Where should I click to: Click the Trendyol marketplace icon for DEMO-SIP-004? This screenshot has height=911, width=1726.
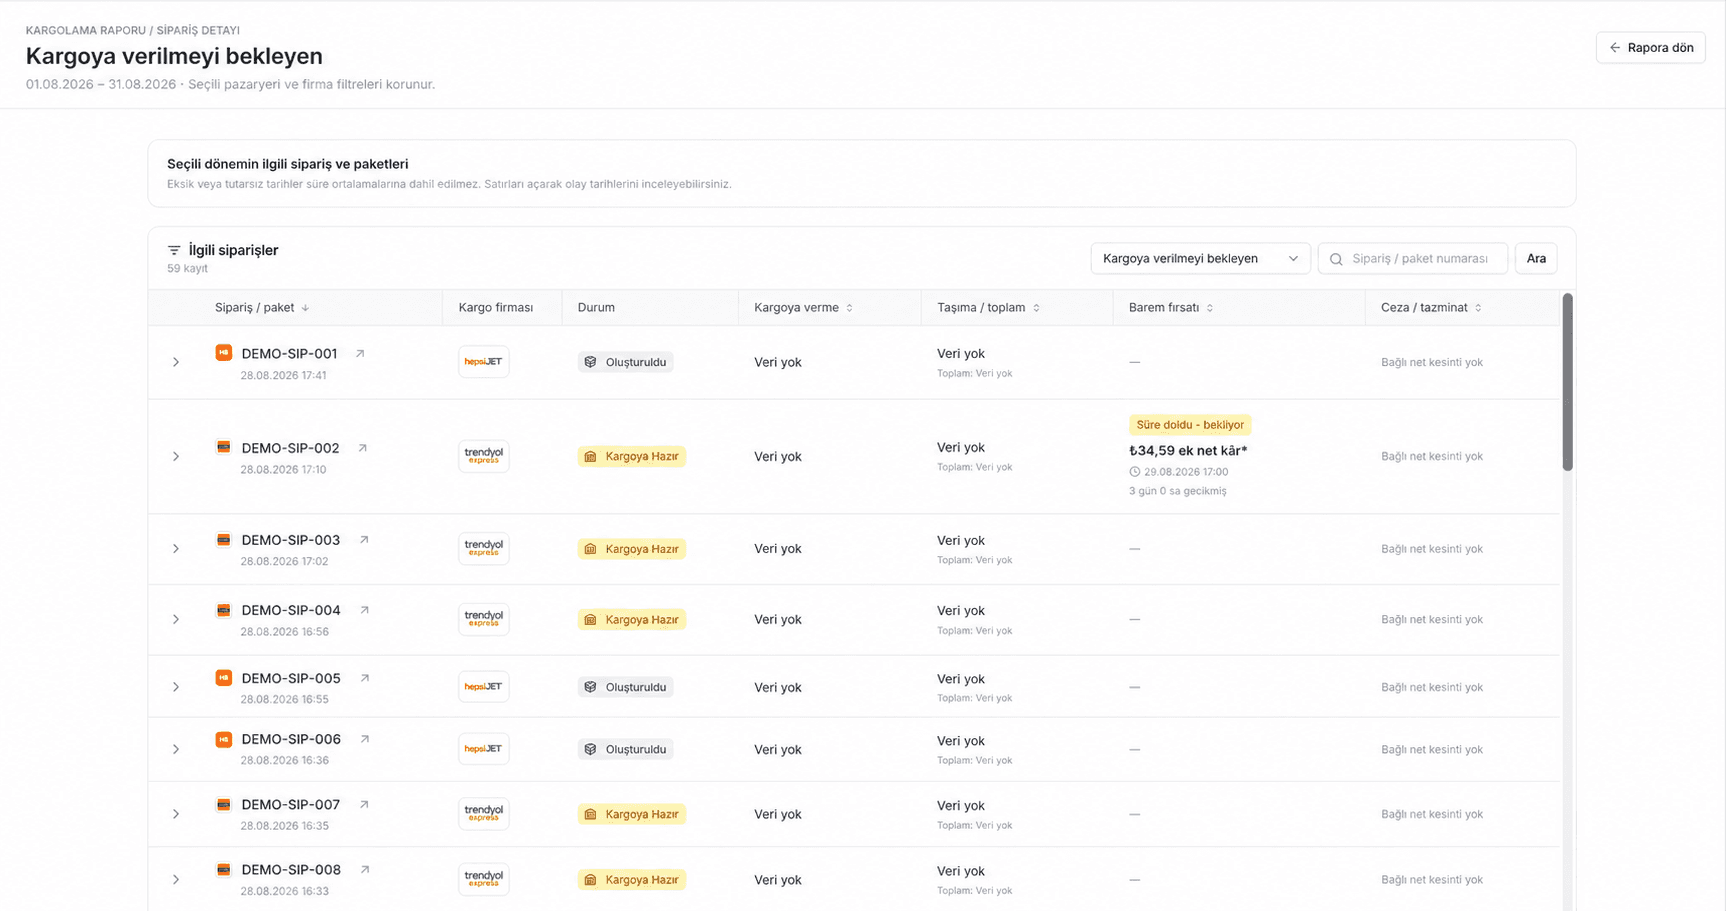pos(224,610)
